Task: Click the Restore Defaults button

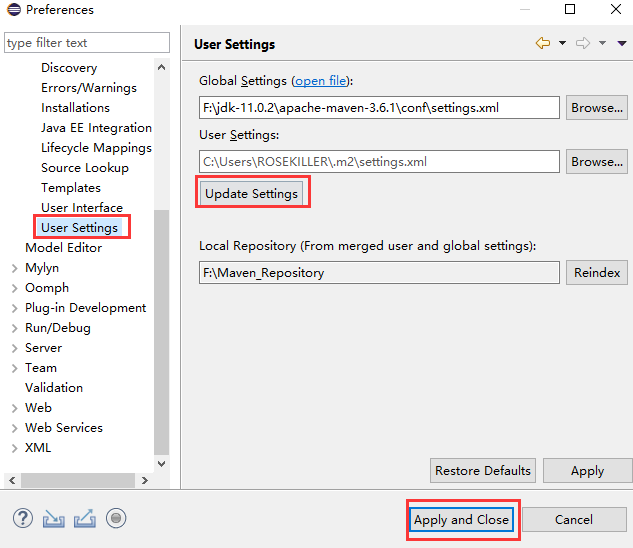Action: tap(483, 470)
